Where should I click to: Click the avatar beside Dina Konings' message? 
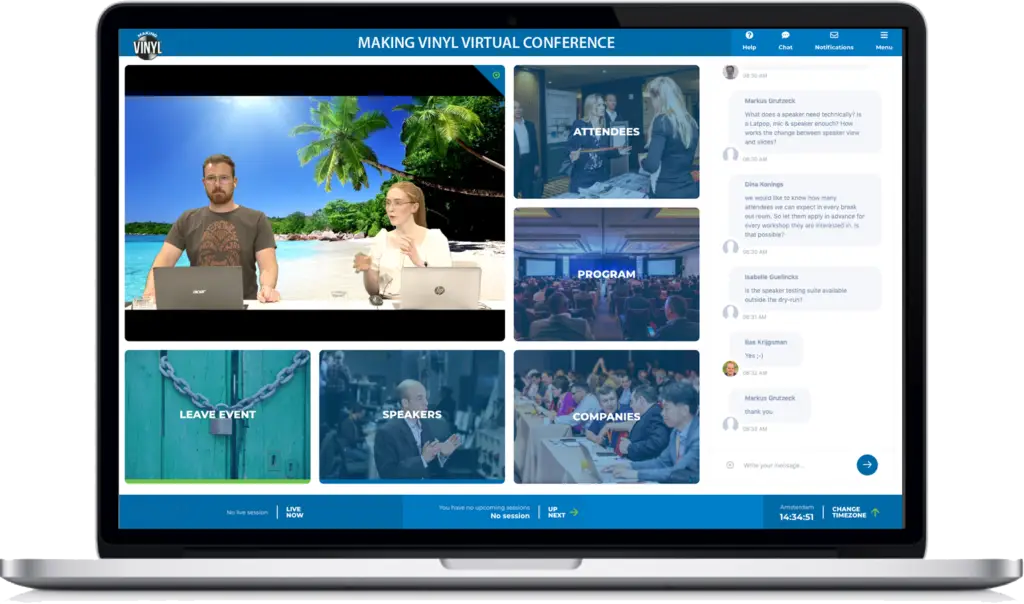click(730, 247)
